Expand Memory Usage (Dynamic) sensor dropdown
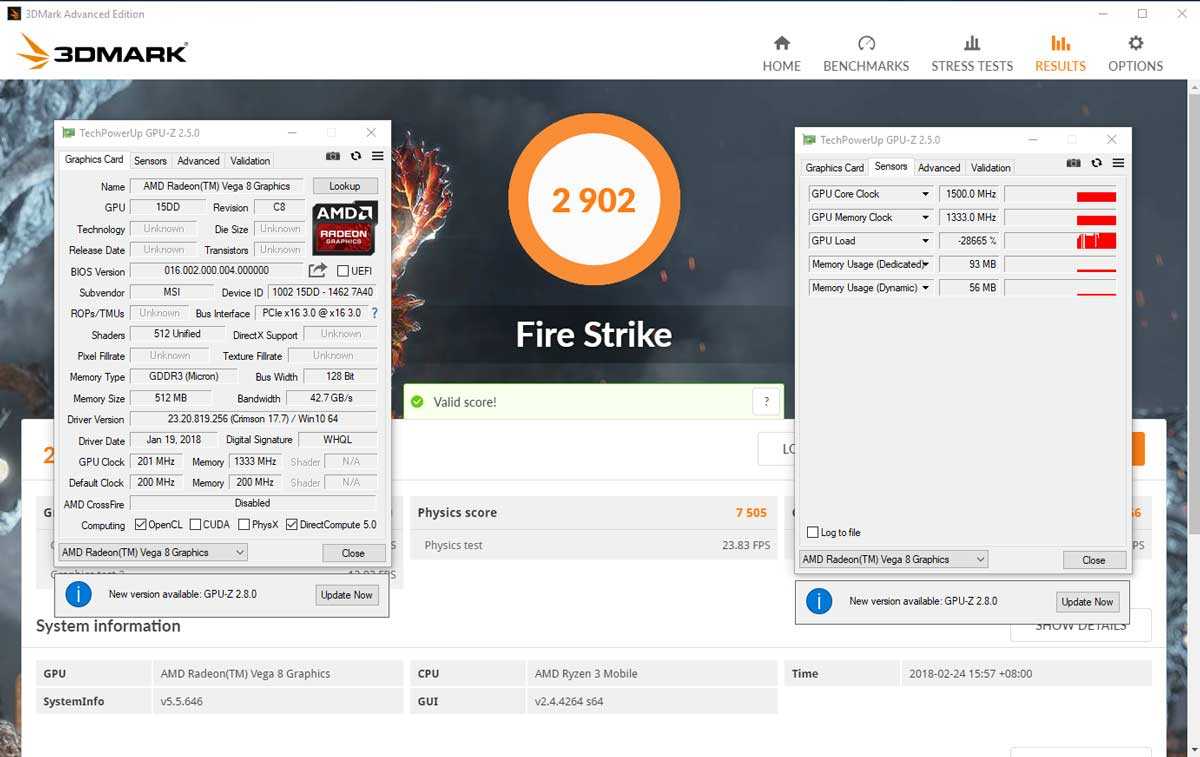1200x757 pixels. (x=925, y=288)
